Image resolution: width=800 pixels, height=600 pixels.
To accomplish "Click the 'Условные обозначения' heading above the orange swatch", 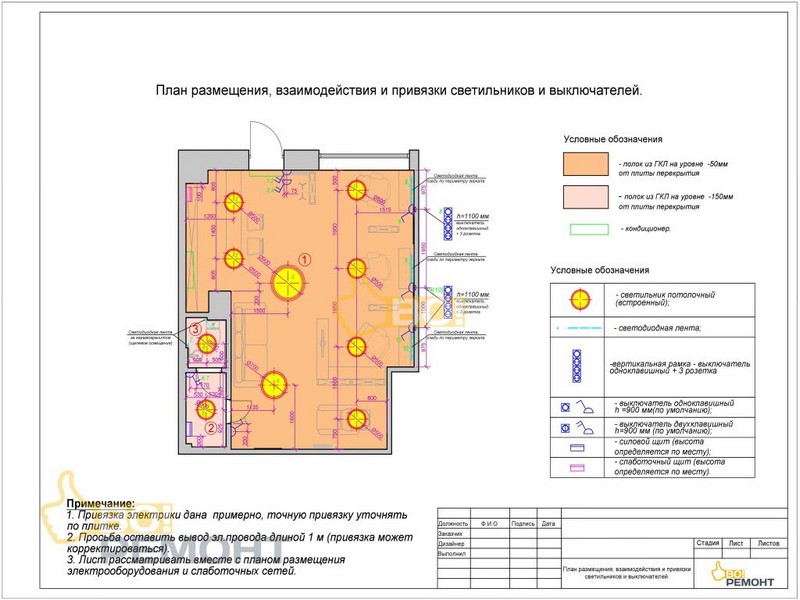I will click(613, 139).
